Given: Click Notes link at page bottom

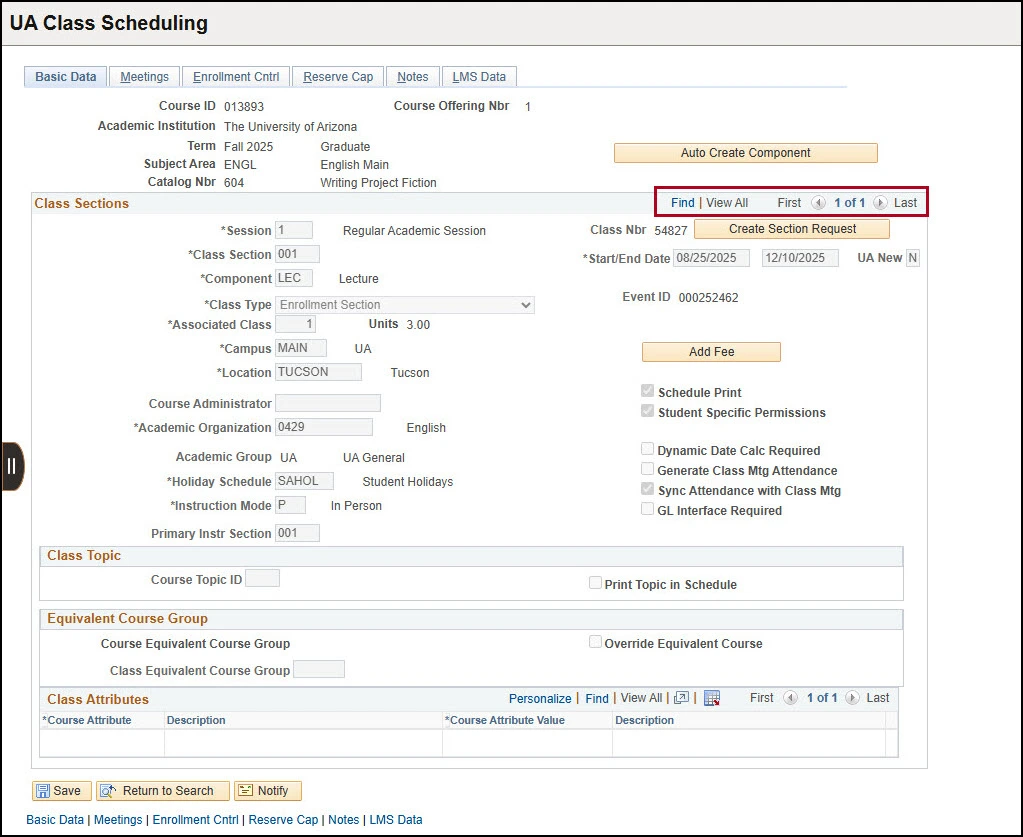Looking at the screenshot, I should click(x=344, y=820).
